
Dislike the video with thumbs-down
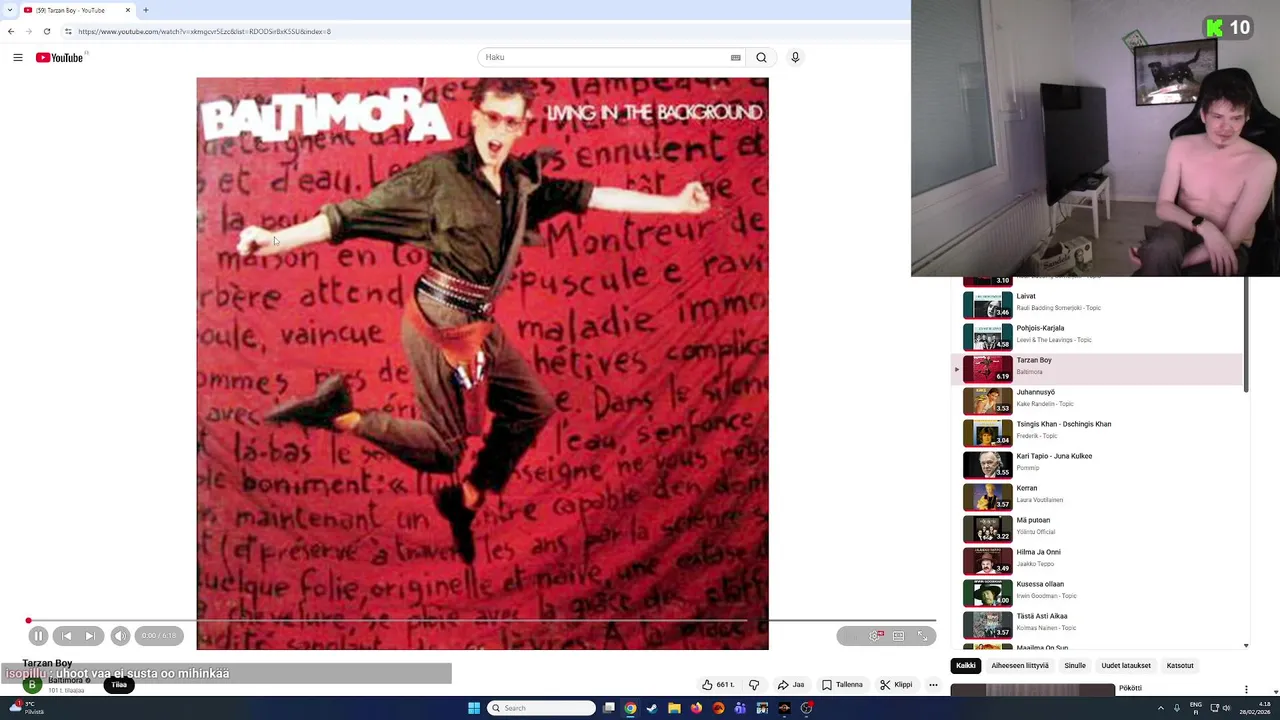754,685
